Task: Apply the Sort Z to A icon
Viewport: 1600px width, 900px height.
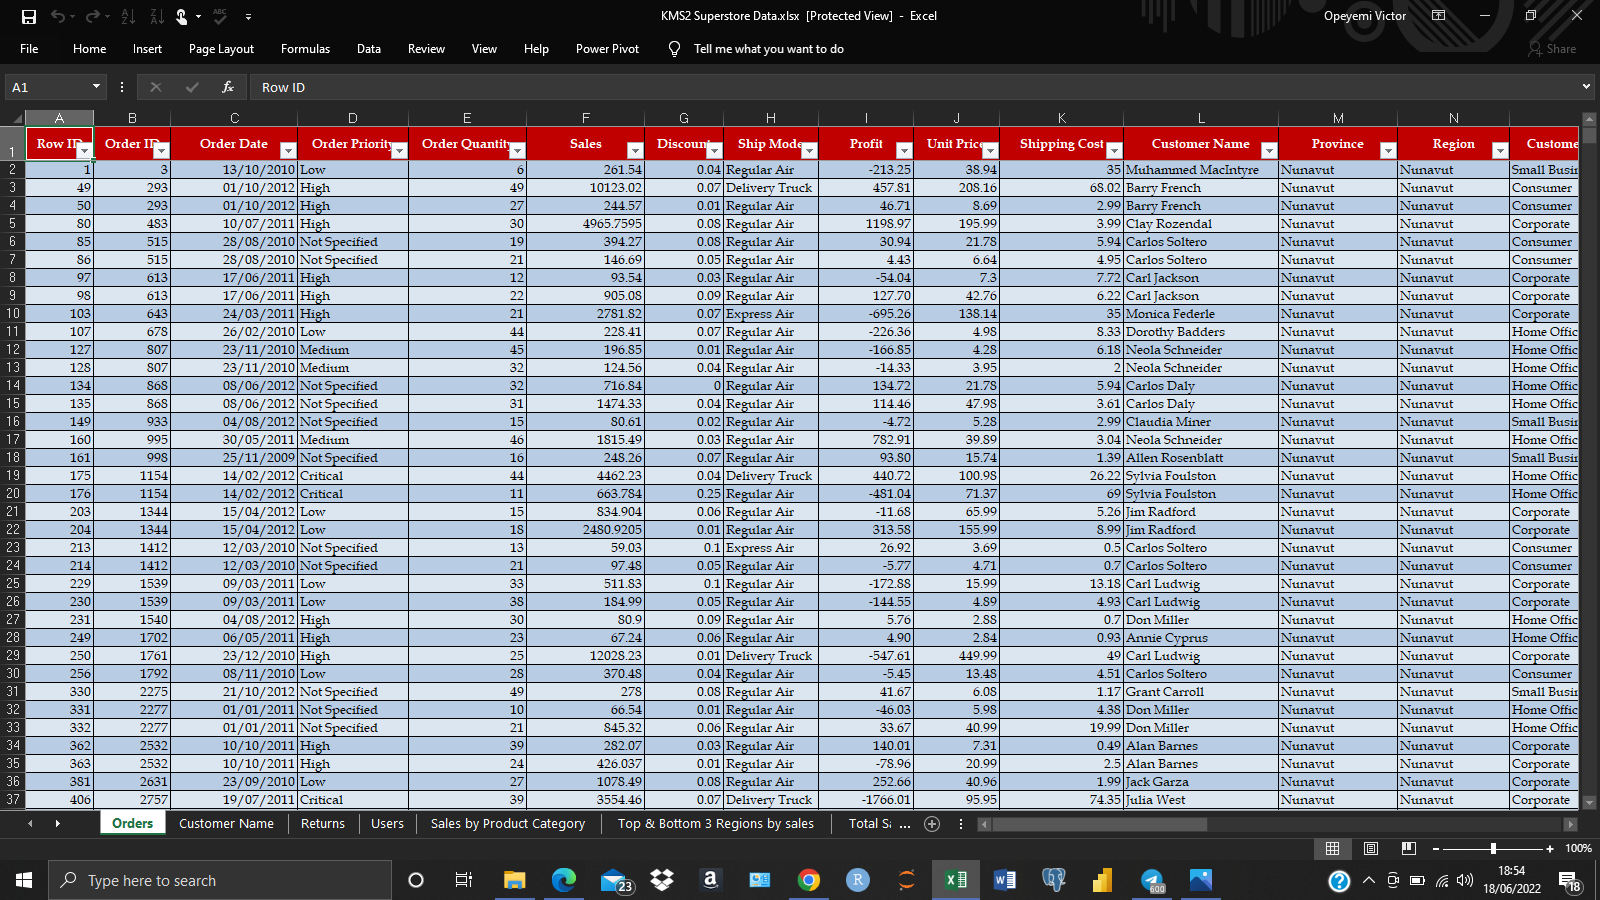Action: [x=155, y=15]
